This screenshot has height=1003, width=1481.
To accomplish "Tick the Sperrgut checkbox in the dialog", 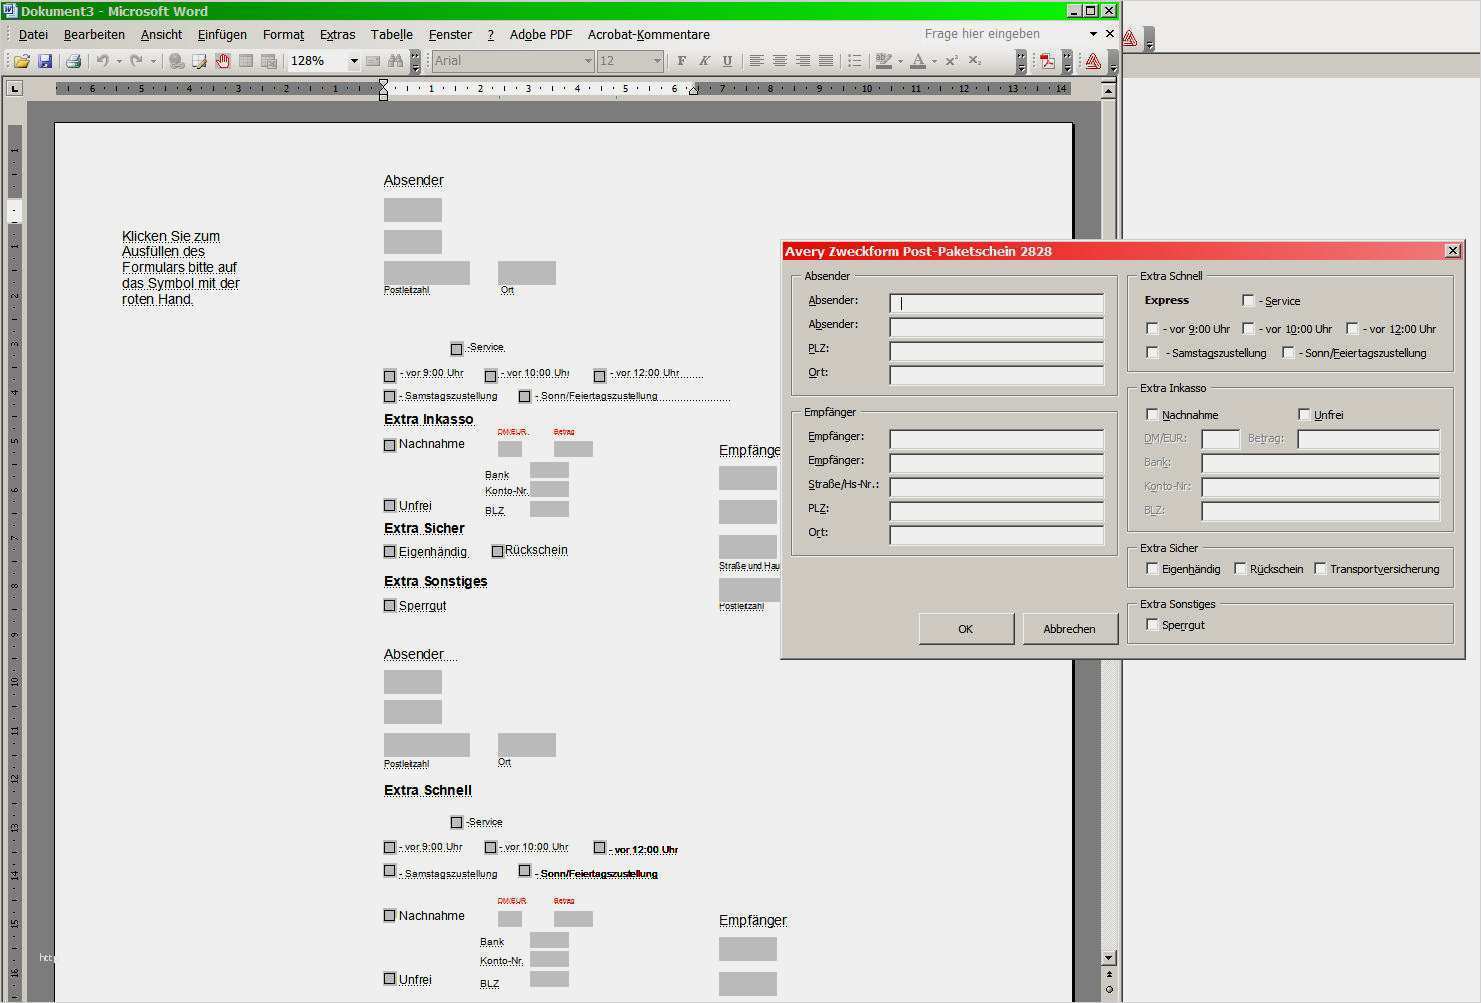I will (1152, 624).
